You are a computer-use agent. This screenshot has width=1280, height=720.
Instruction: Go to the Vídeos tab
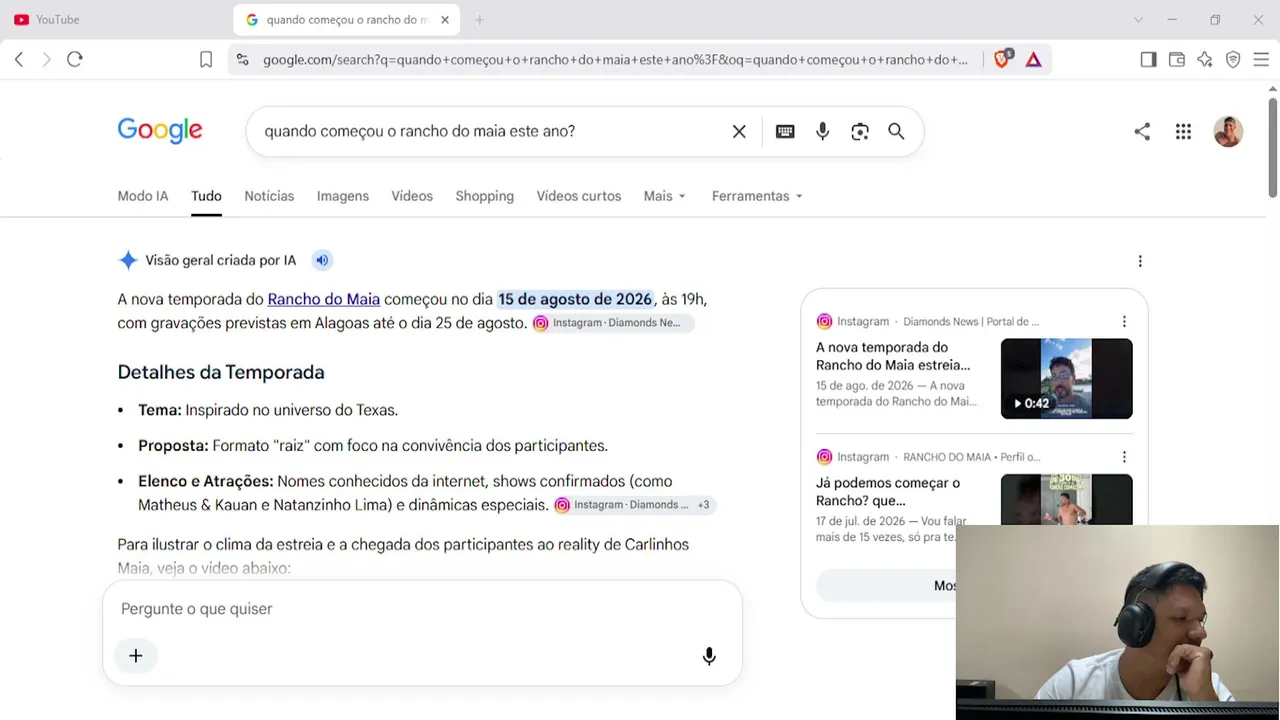(412, 196)
